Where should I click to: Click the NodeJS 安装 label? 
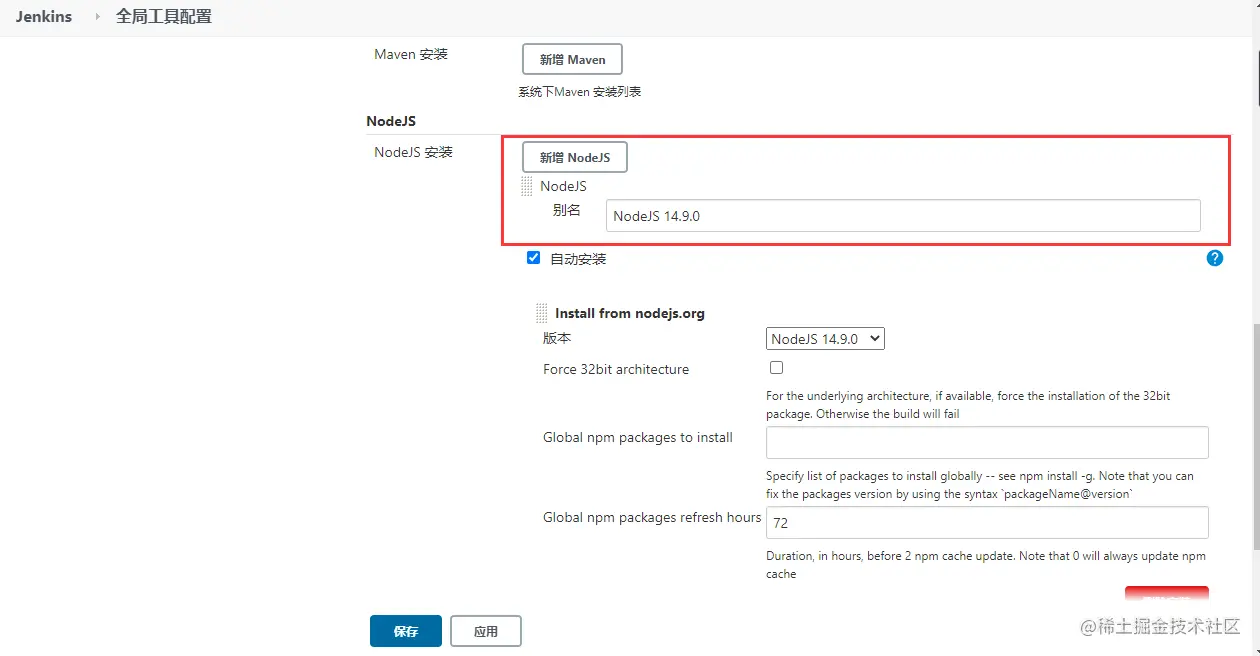point(414,152)
